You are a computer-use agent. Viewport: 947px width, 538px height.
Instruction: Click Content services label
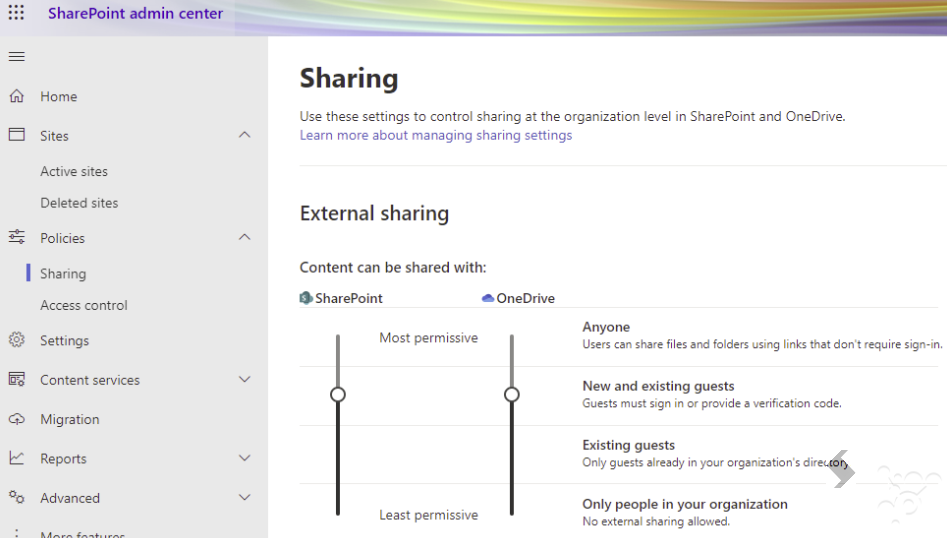click(x=90, y=380)
